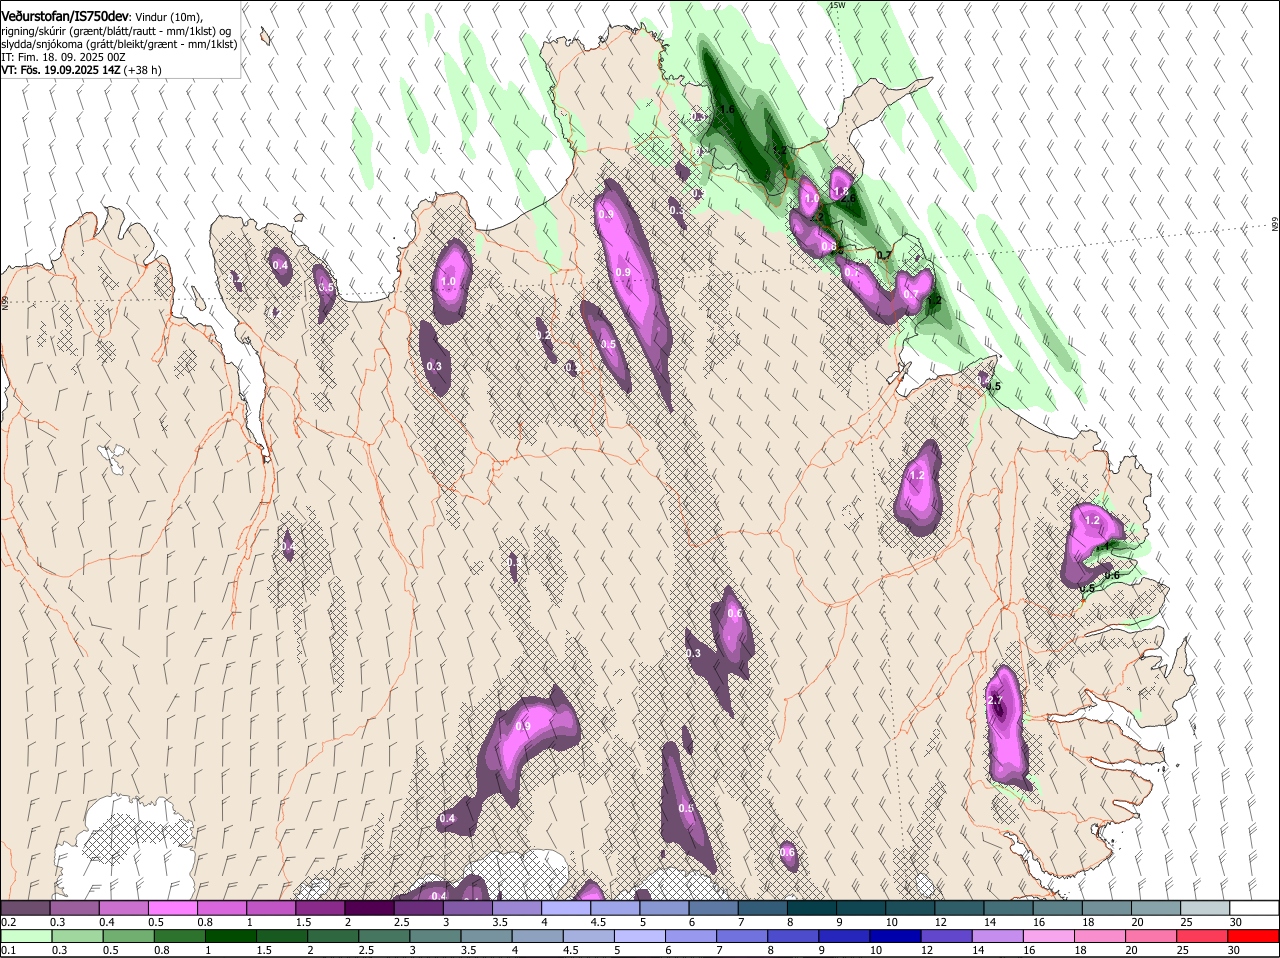Pick dark teal top legend swatch 8 to 9
Screen dimensions: 1280x958
tap(812, 907)
